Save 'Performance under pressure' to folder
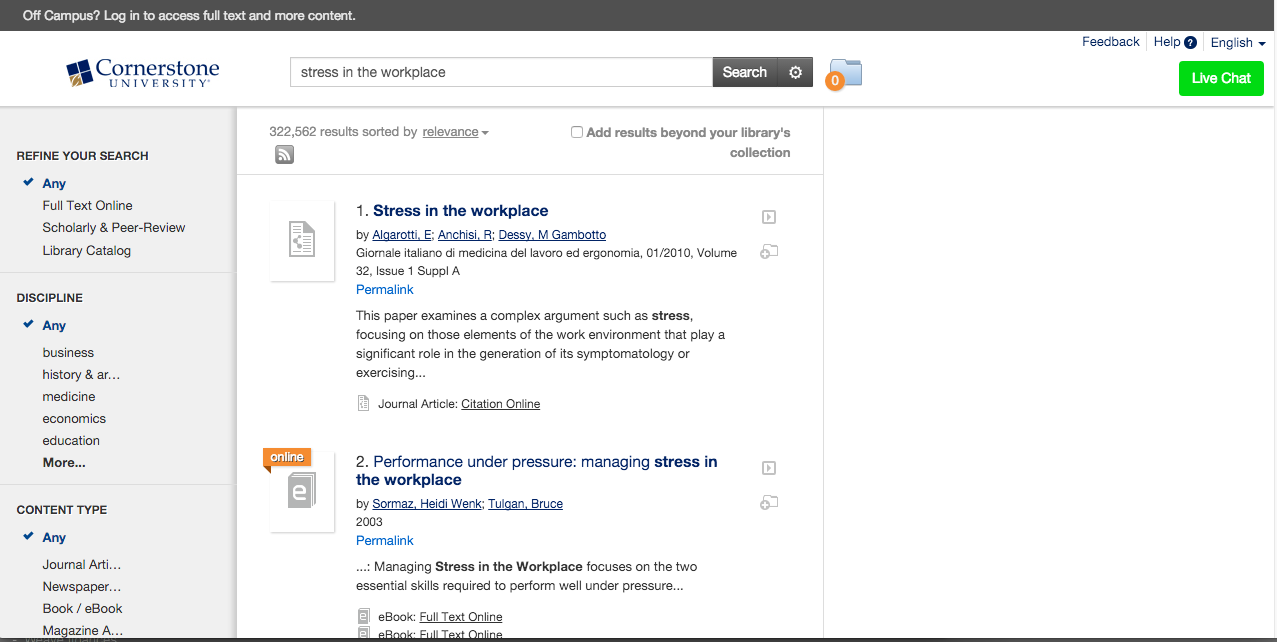Viewport: 1277px width, 642px height. (768, 503)
